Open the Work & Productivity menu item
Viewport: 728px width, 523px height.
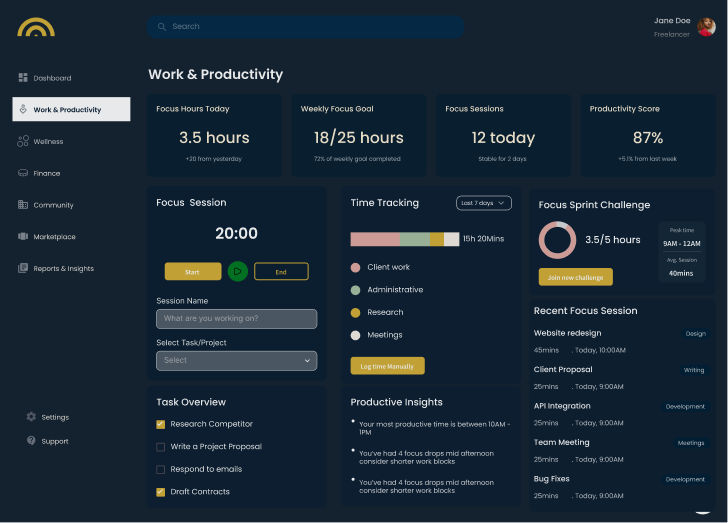72,109
